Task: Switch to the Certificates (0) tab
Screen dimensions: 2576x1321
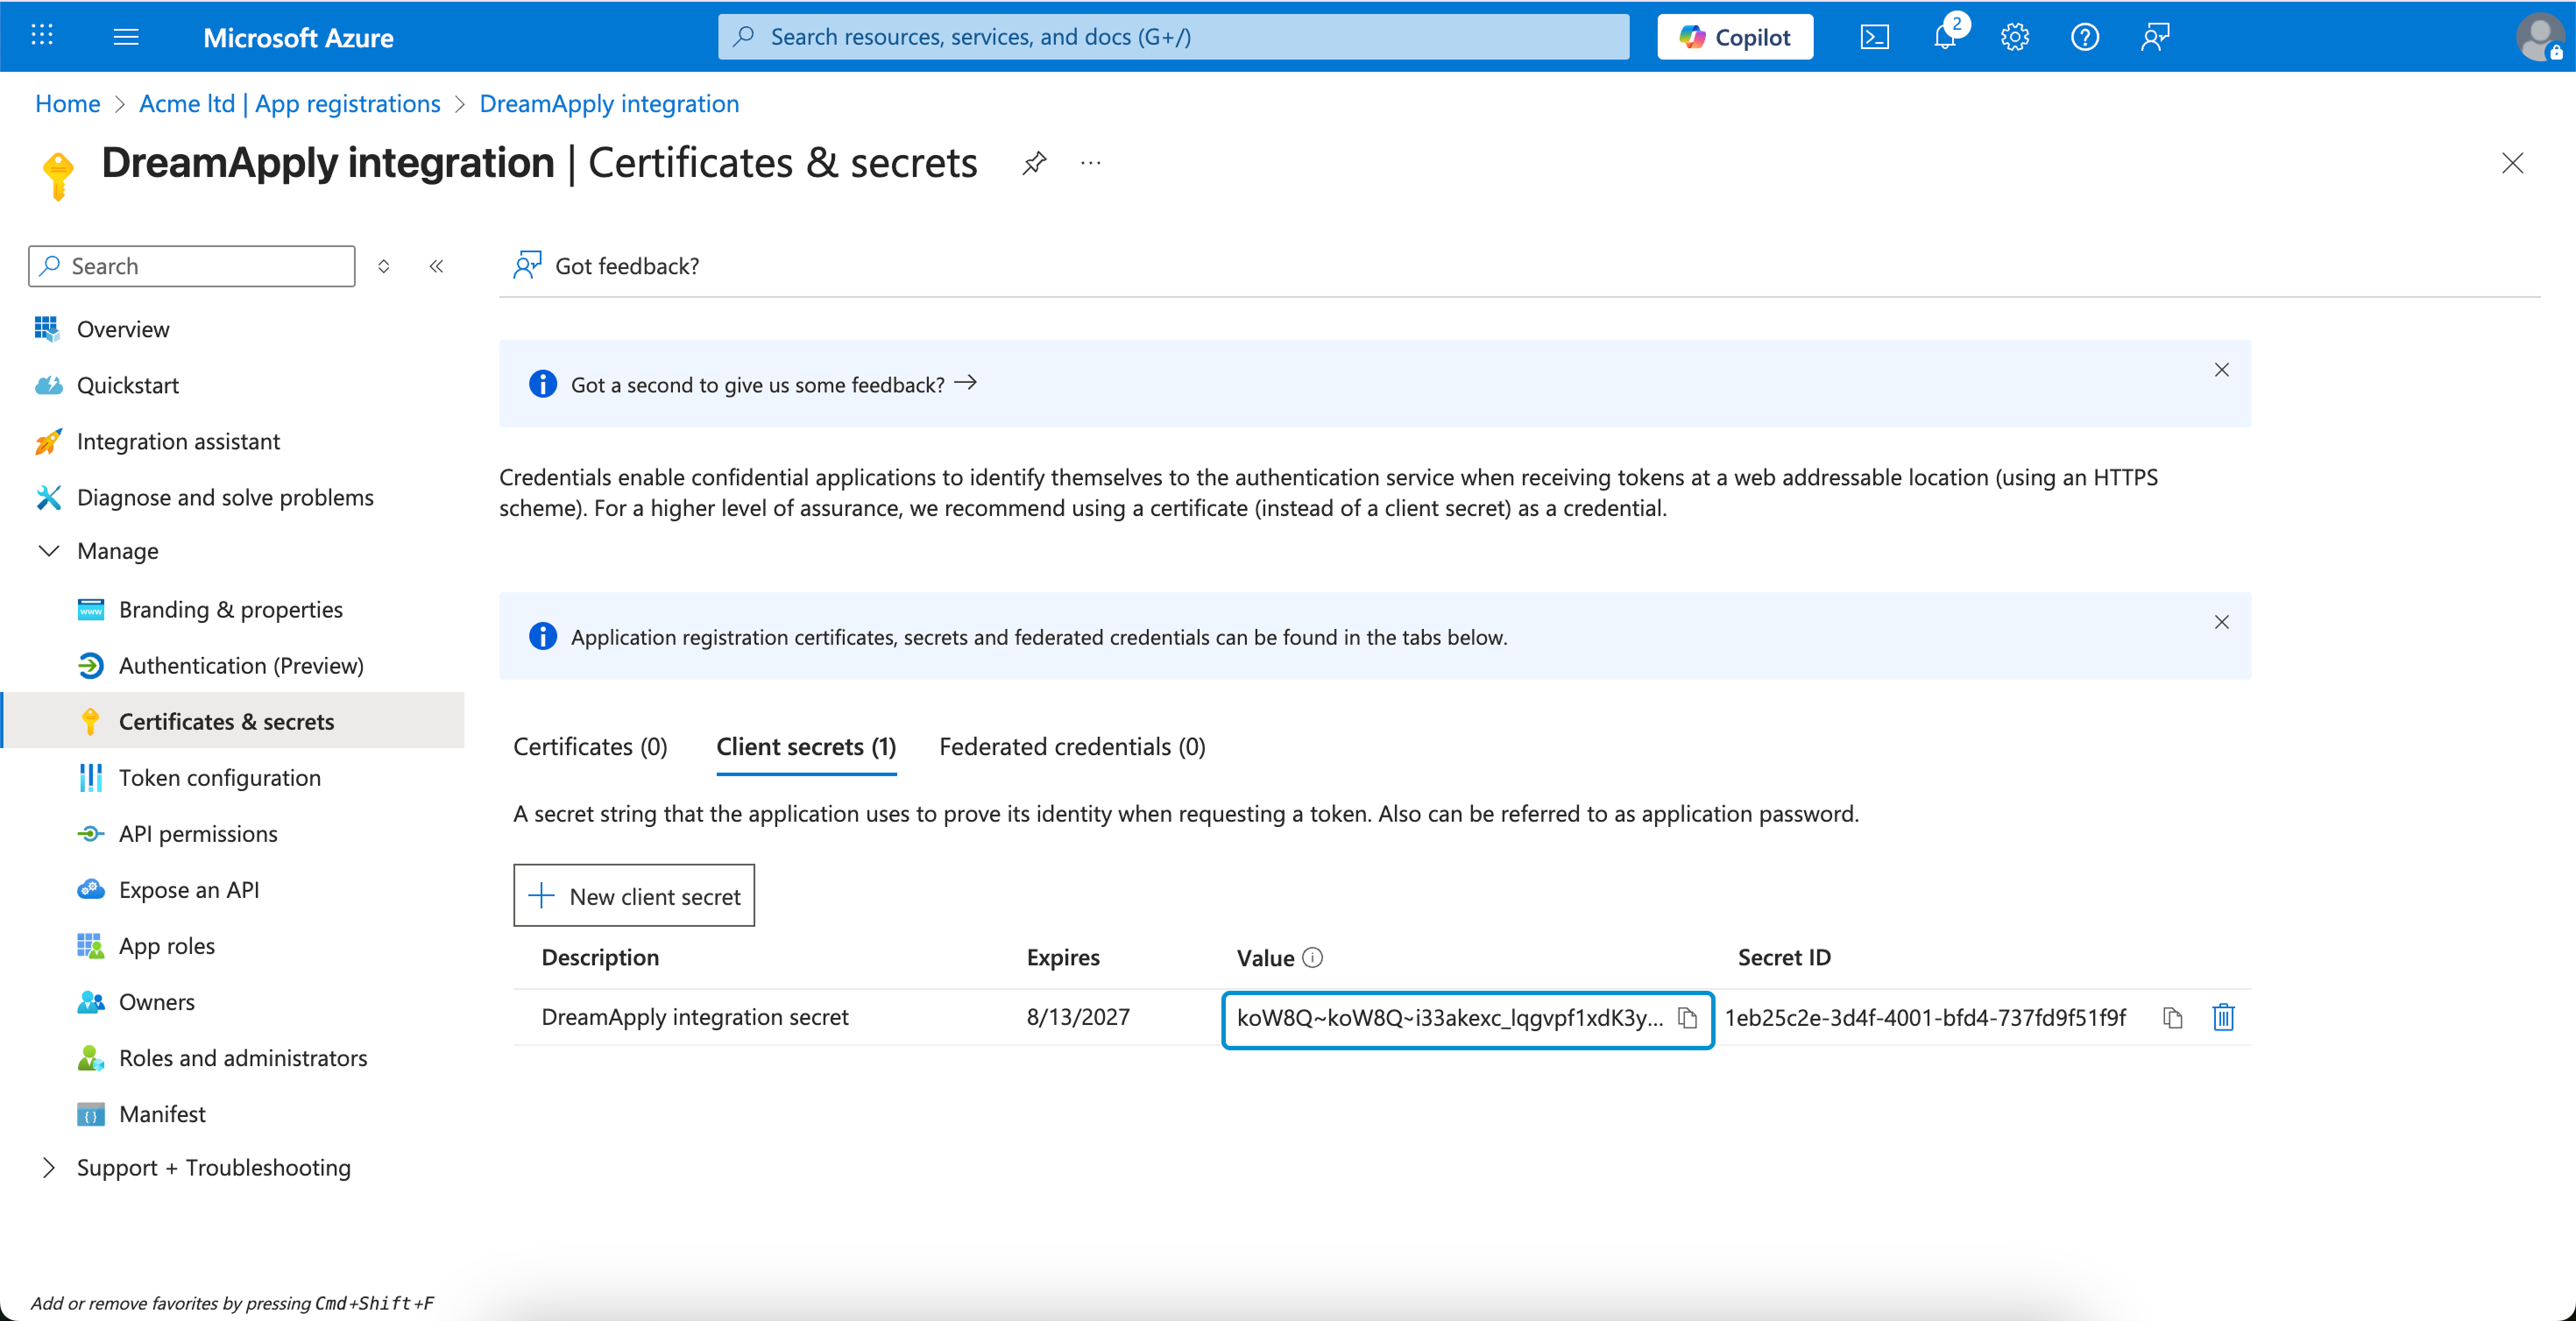Action: pyautogui.click(x=590, y=747)
